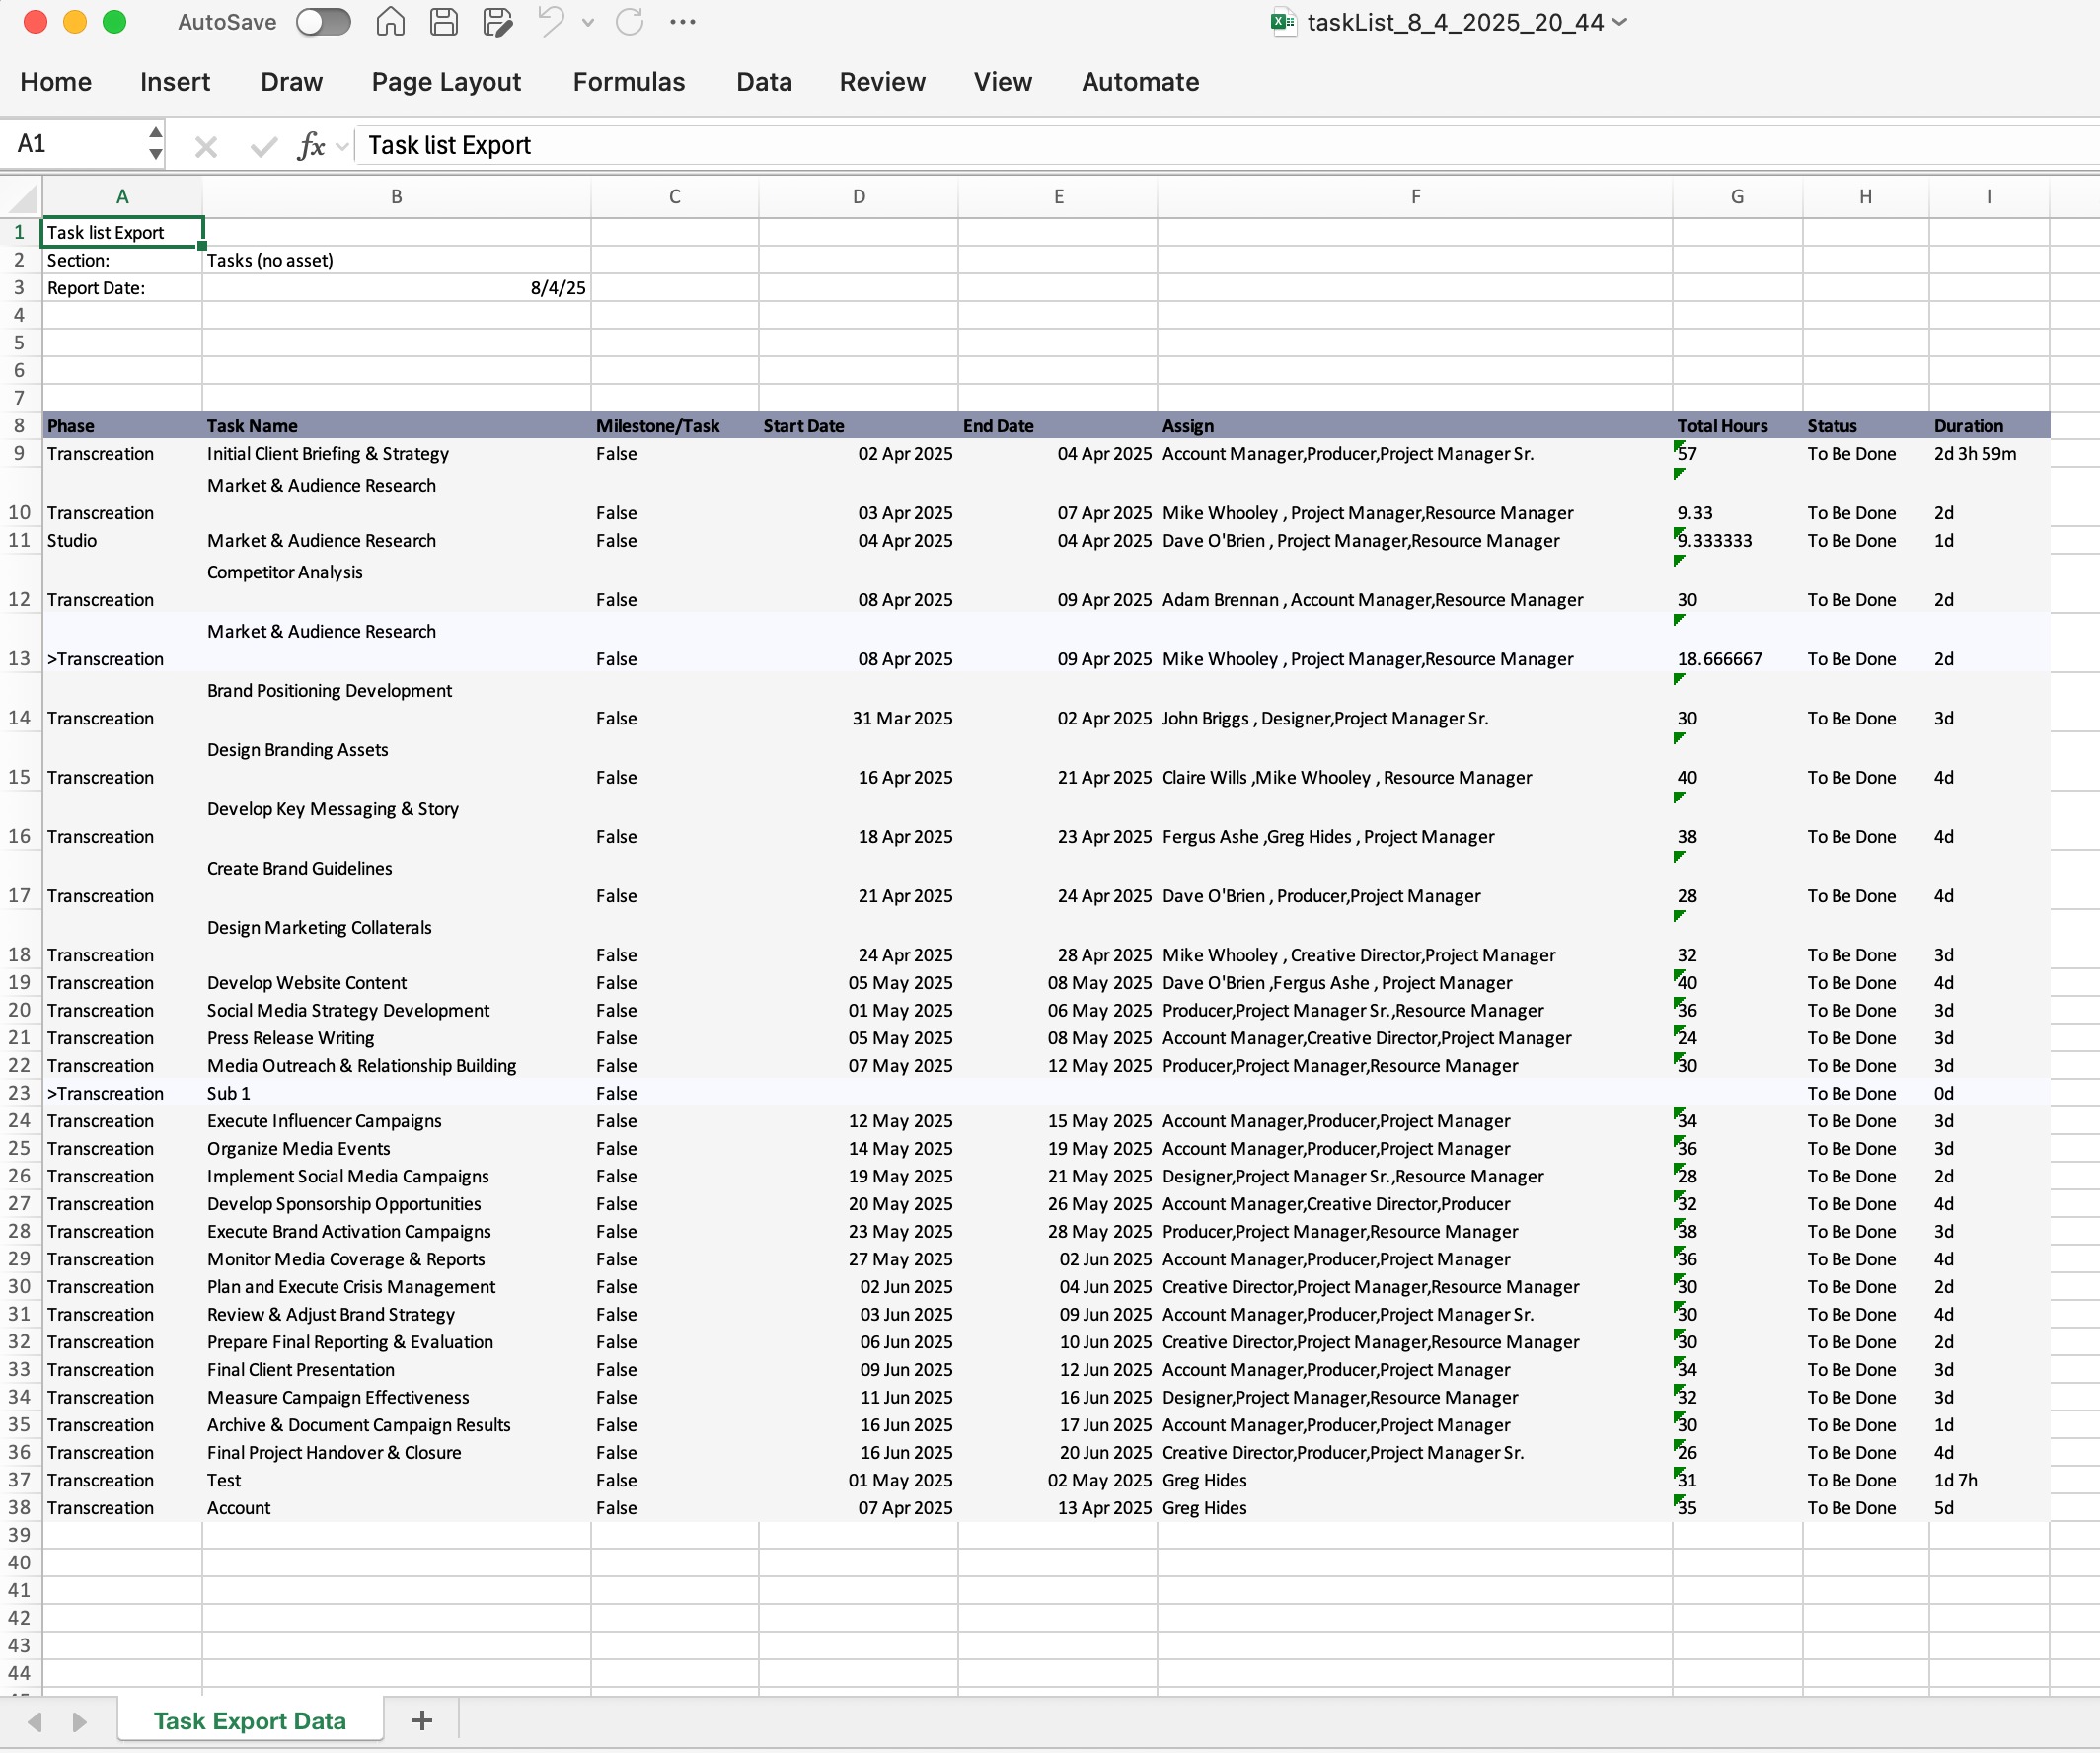Click the formula bar cancel X icon

point(206,147)
